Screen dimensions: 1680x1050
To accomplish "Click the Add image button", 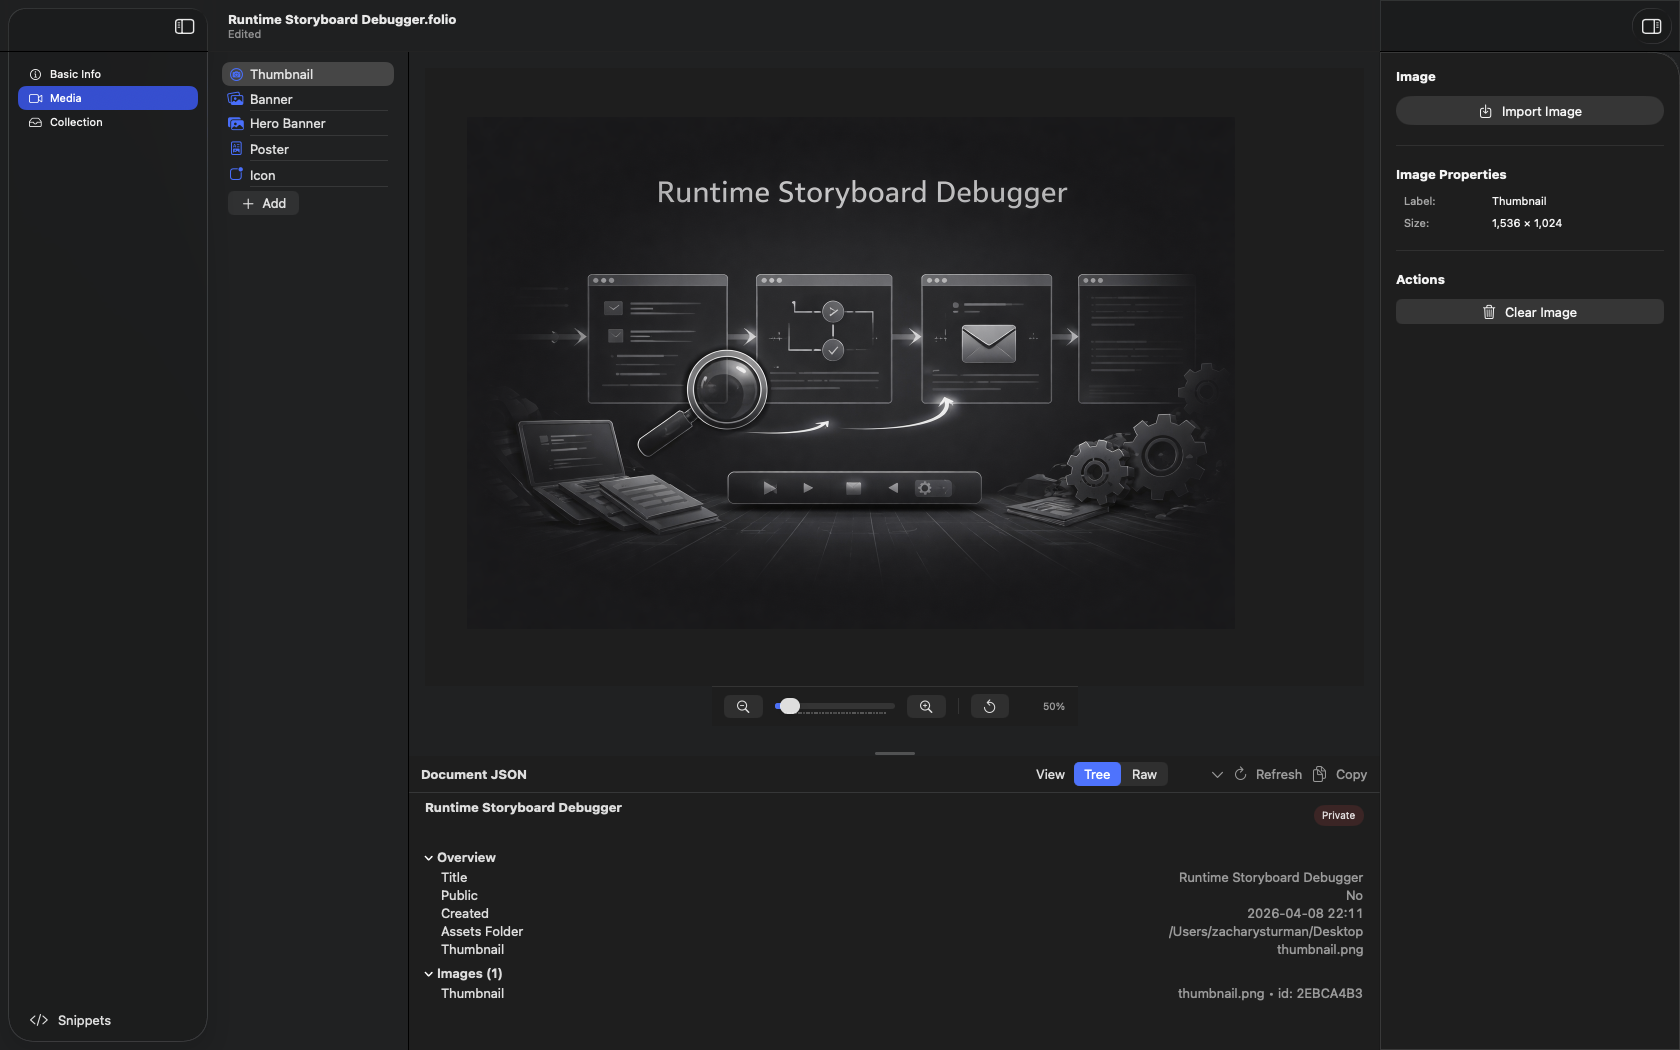I will coord(264,203).
